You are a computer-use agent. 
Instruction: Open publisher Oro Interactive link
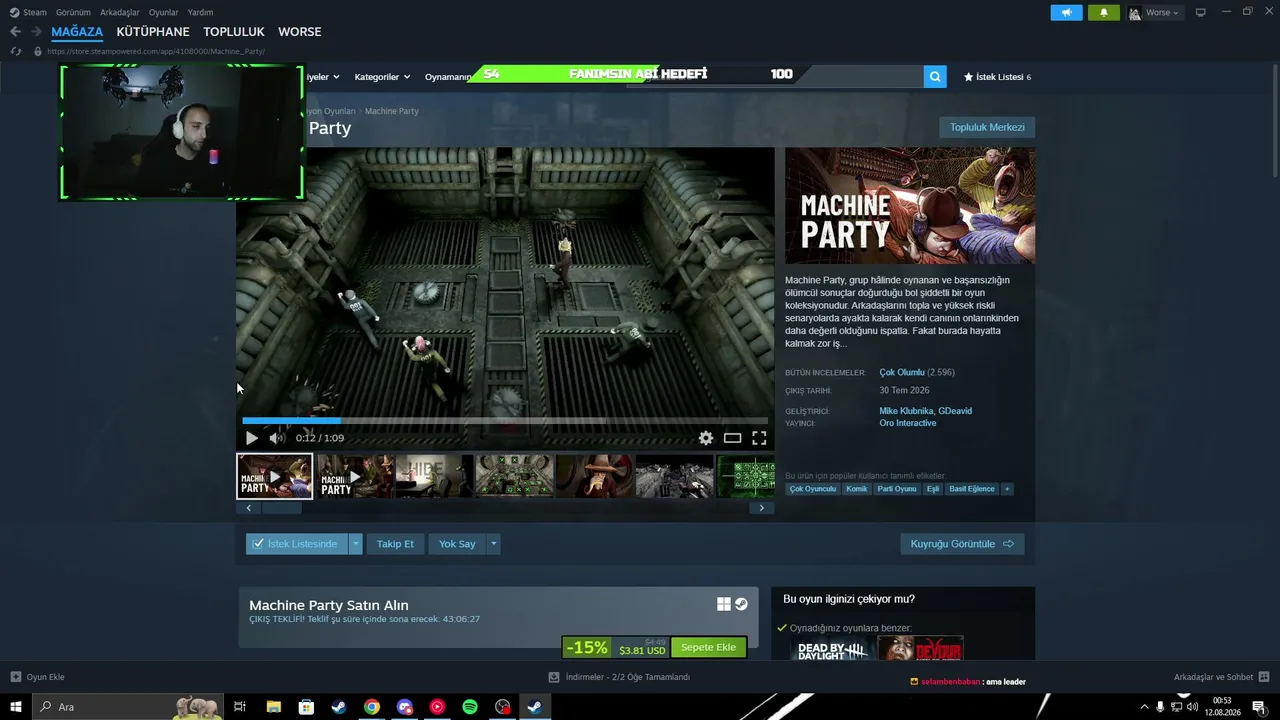coord(908,423)
